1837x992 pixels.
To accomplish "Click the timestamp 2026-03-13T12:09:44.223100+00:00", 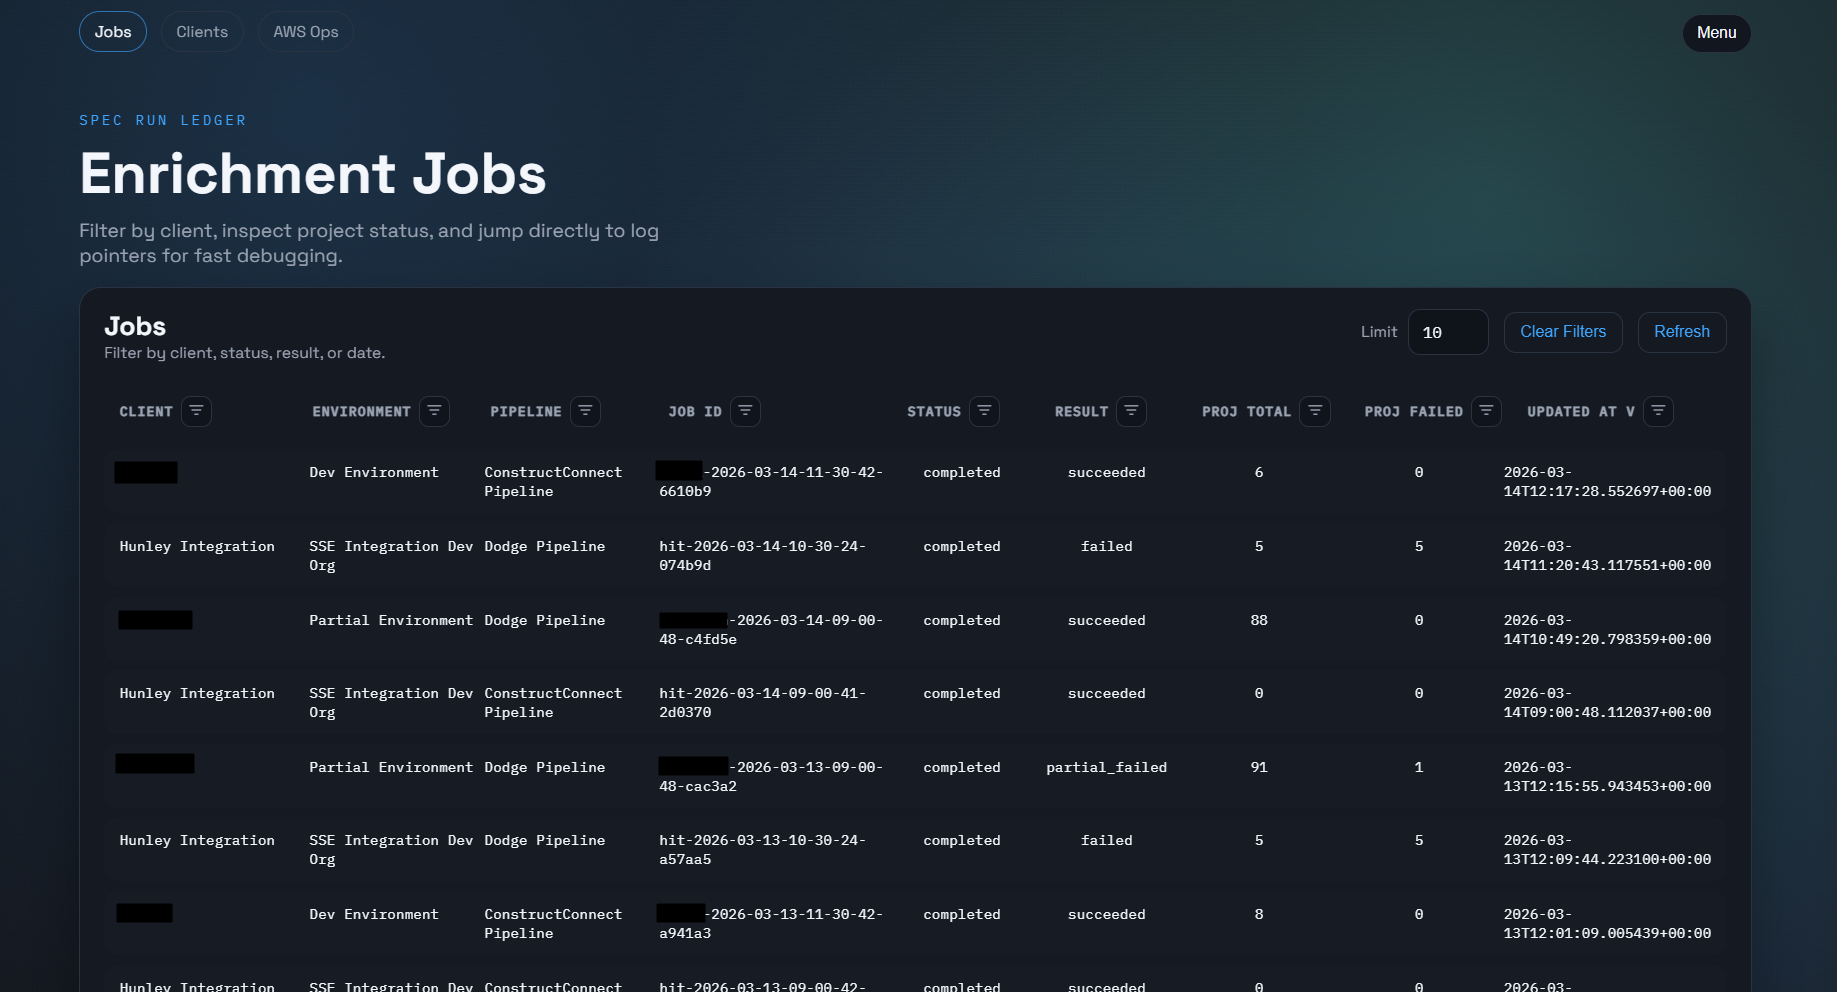I will point(1607,850).
